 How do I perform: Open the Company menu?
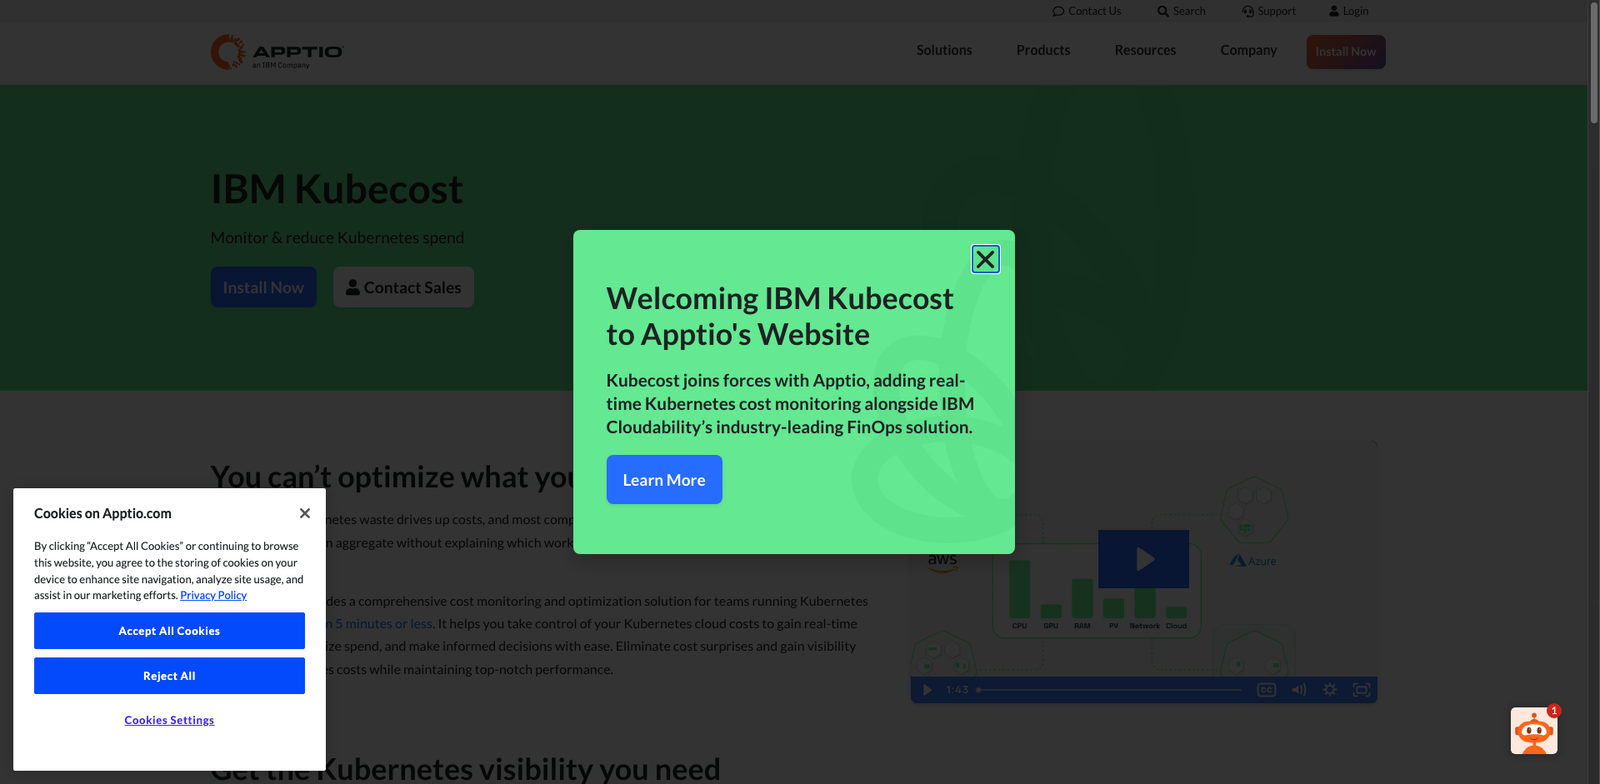pos(1248,50)
